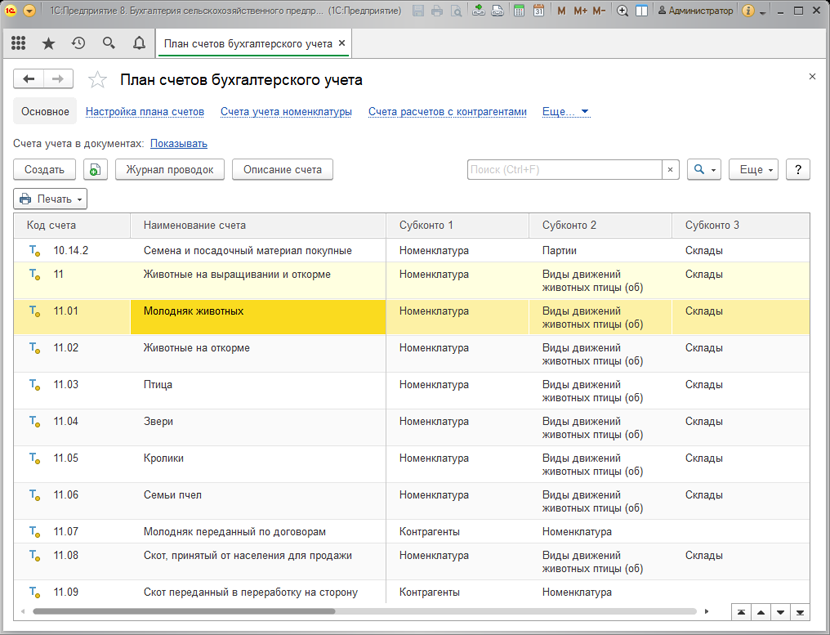Click the M- memory subtract button
The image size is (830, 635).
[x=599, y=11]
